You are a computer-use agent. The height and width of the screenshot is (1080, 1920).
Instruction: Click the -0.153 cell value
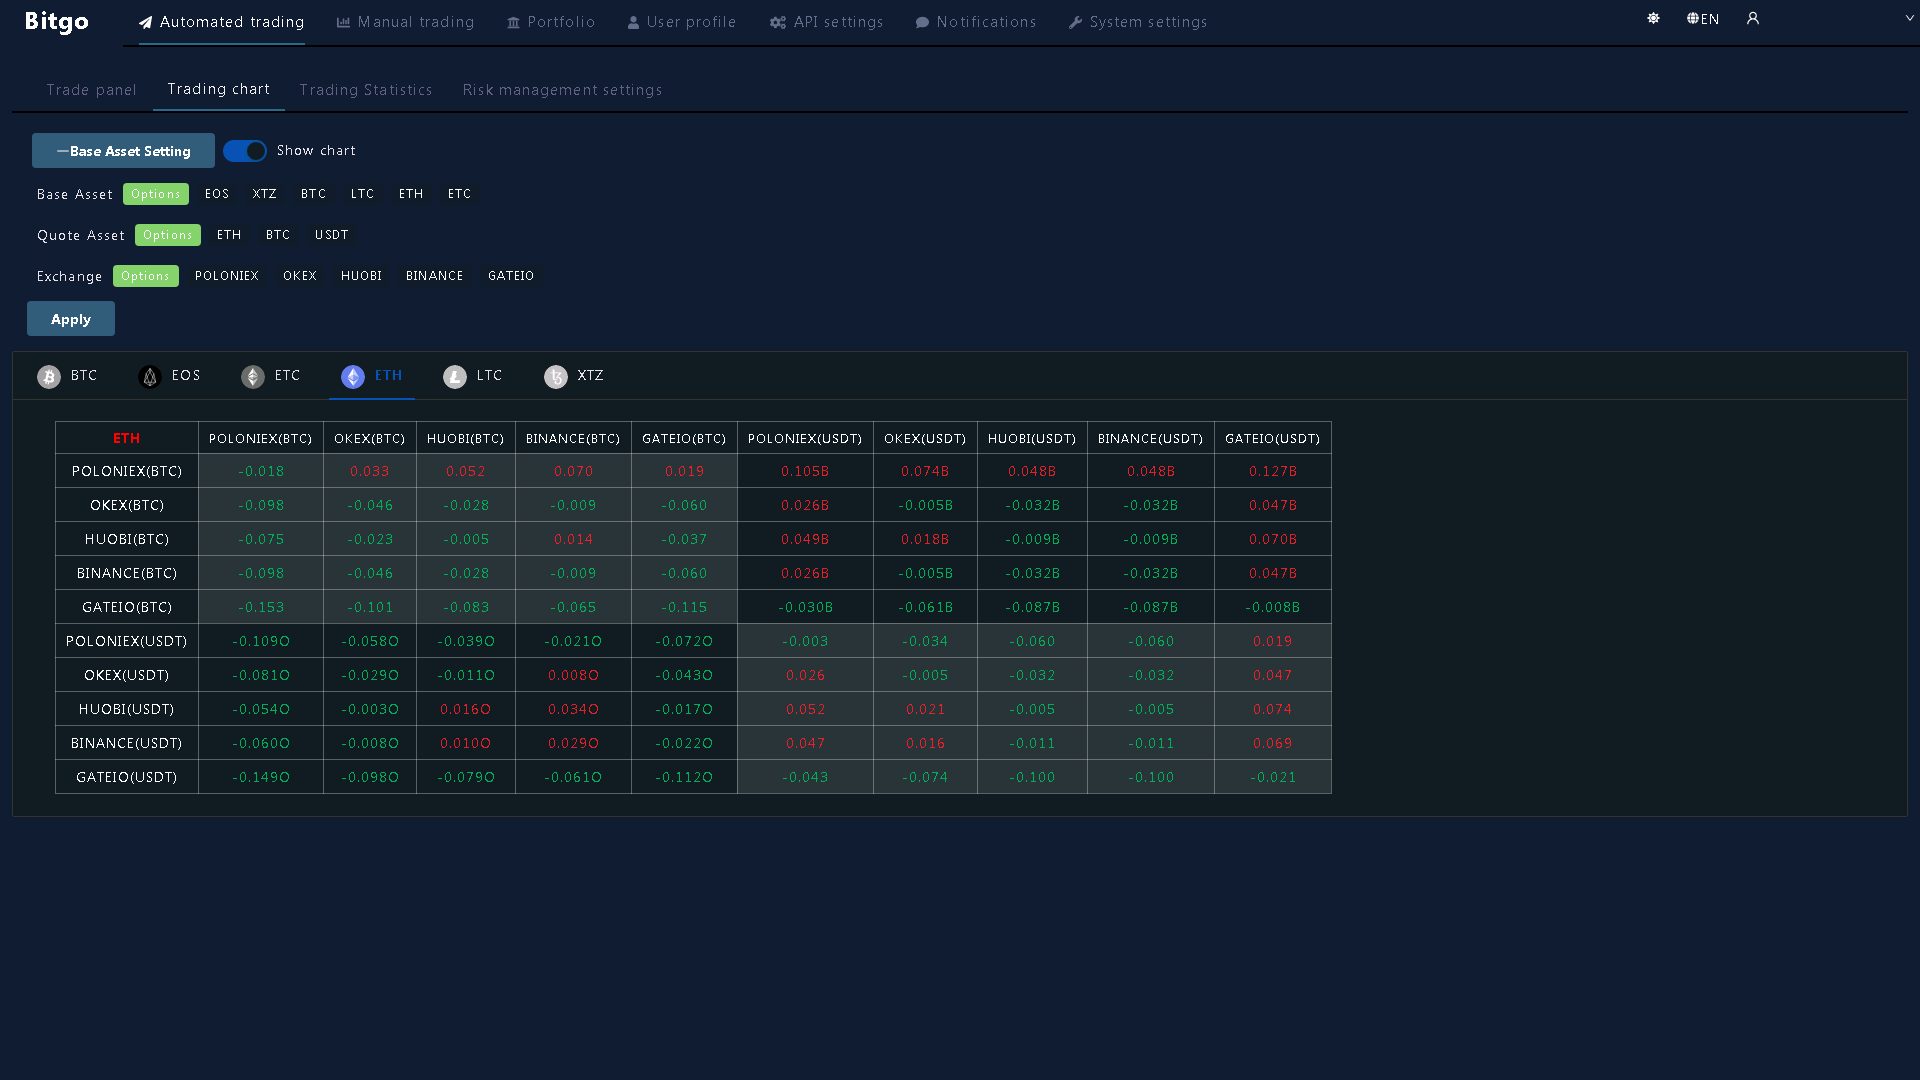[x=261, y=607]
